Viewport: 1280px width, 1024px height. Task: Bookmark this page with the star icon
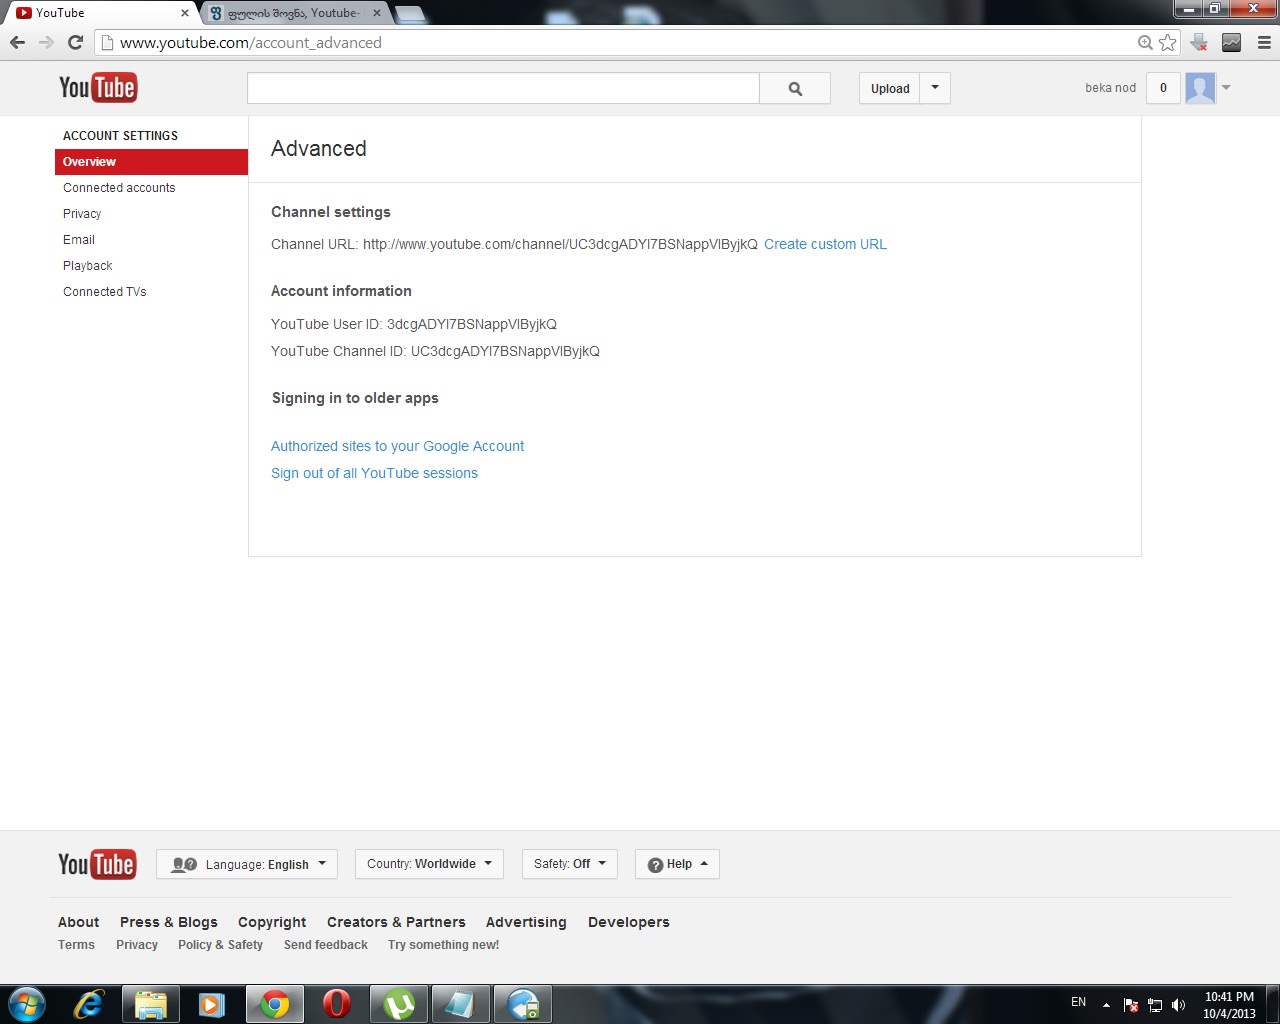pyautogui.click(x=1167, y=42)
